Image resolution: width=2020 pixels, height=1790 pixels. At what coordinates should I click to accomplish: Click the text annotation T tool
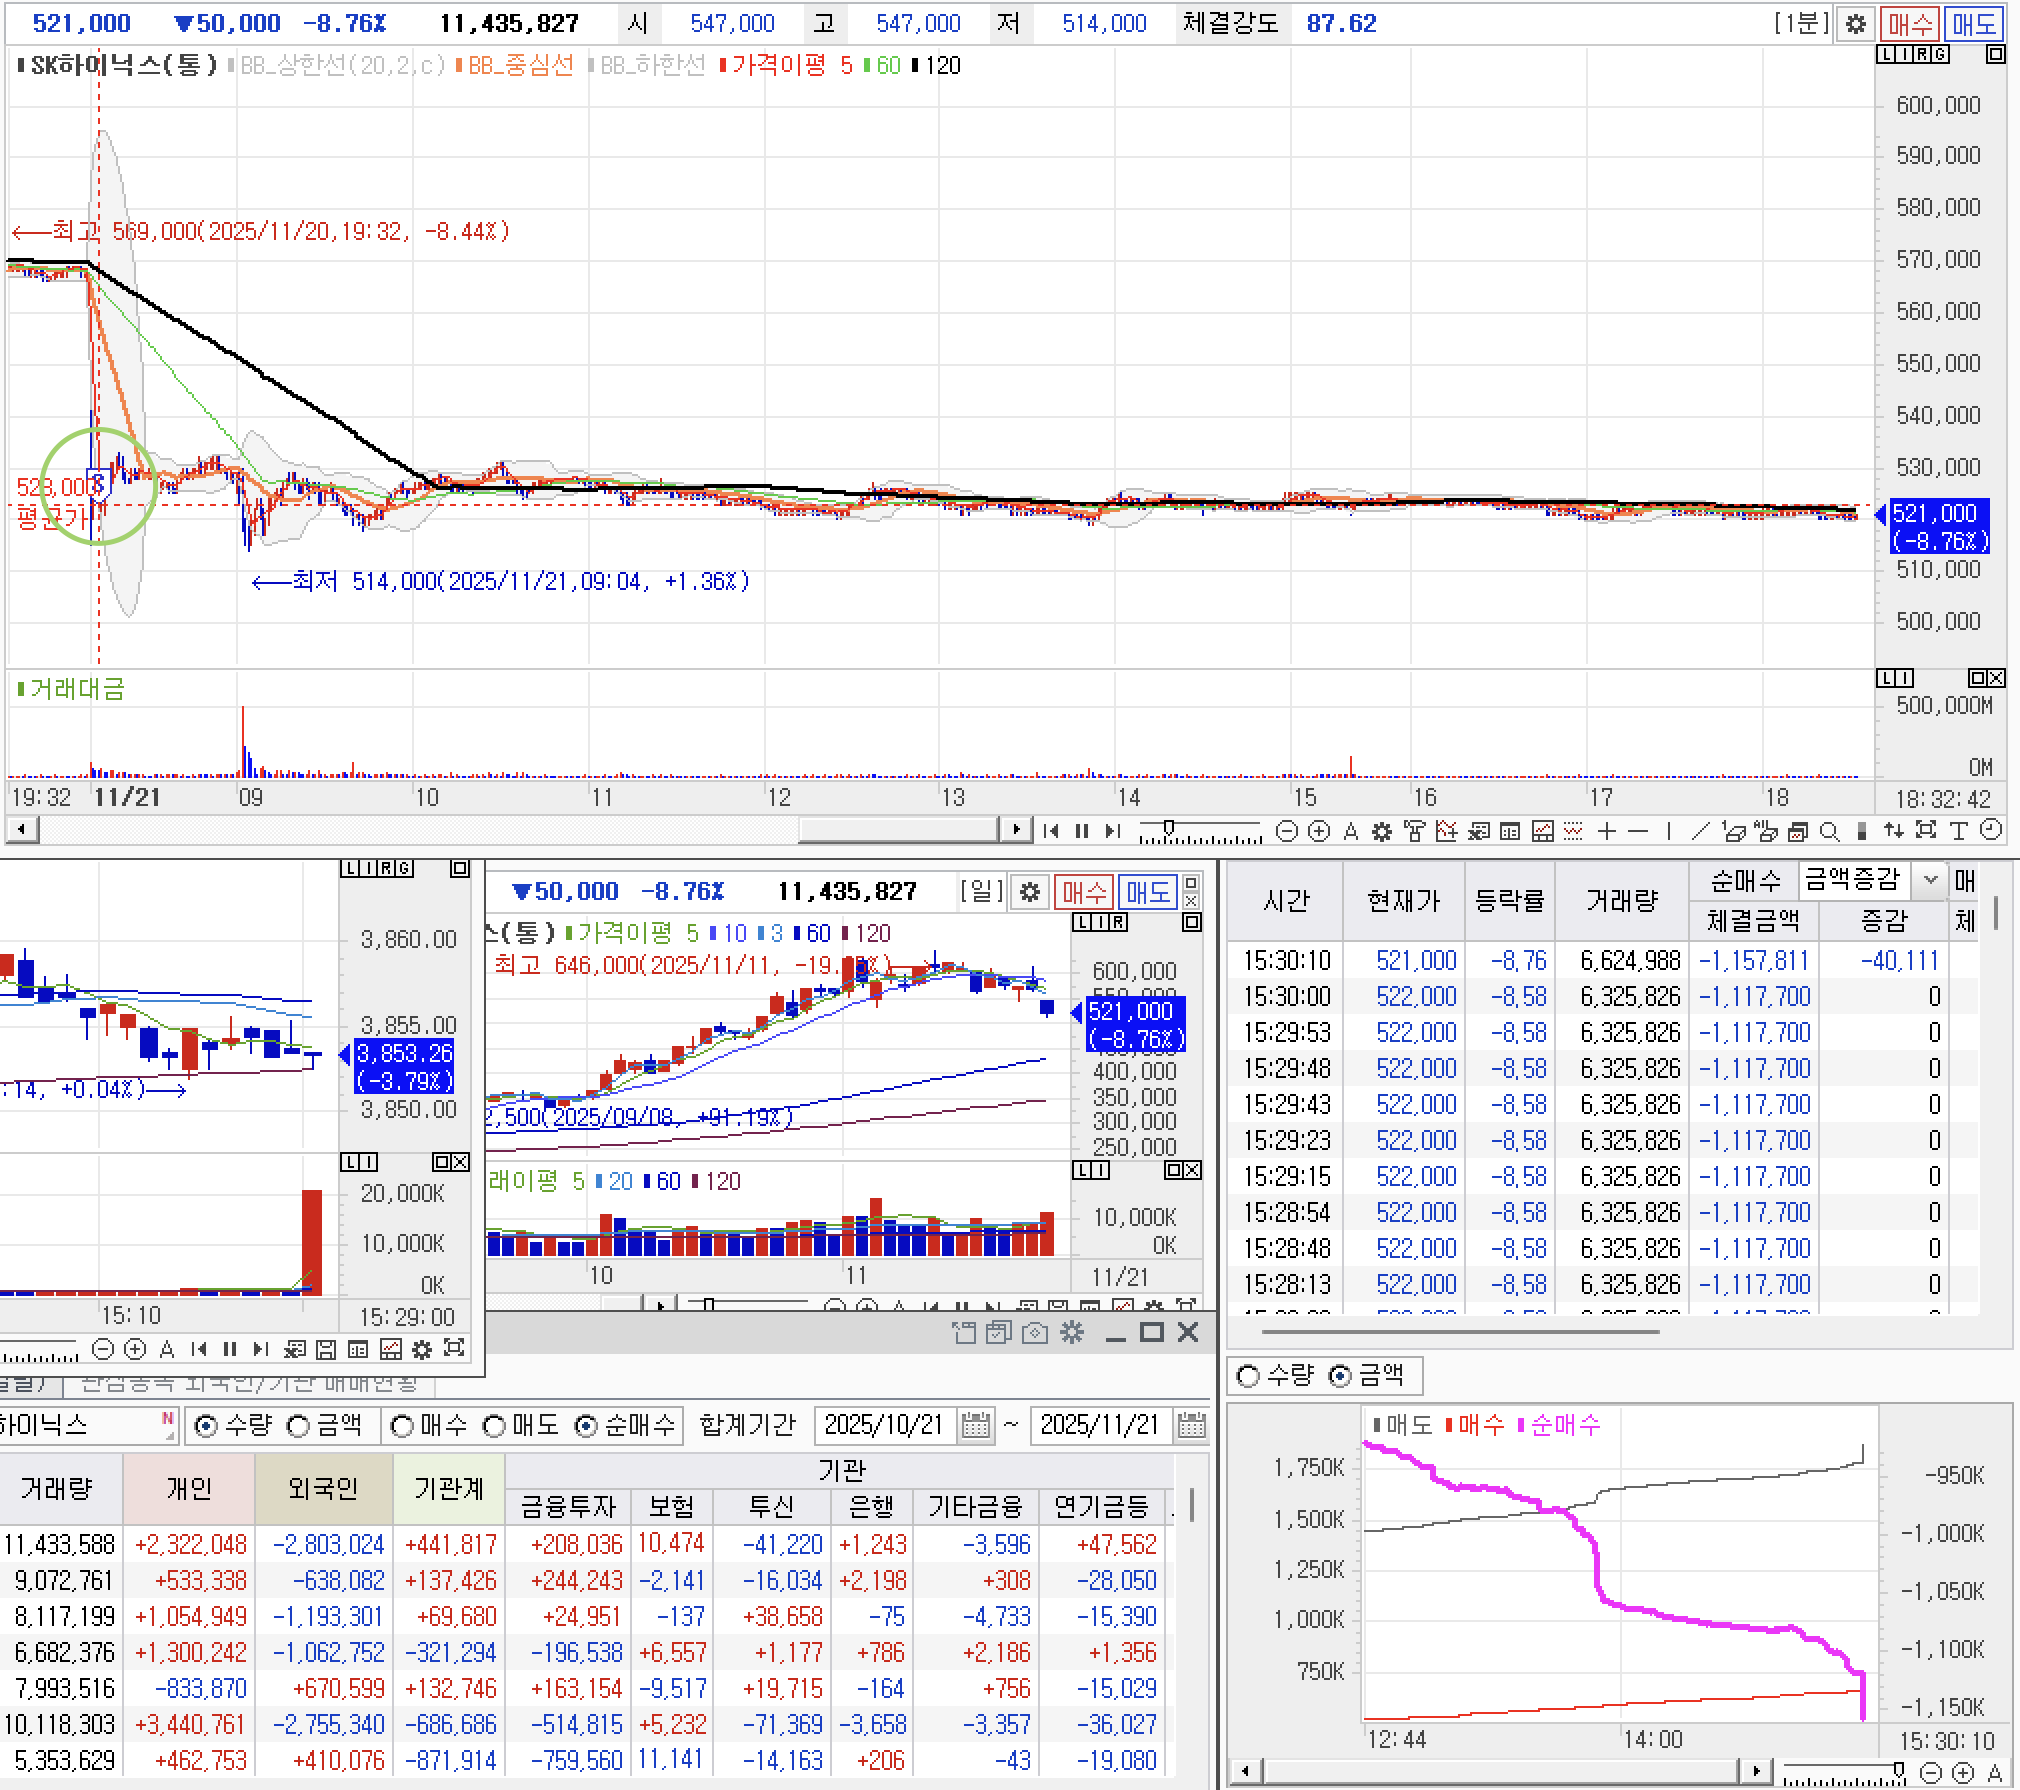1958,831
